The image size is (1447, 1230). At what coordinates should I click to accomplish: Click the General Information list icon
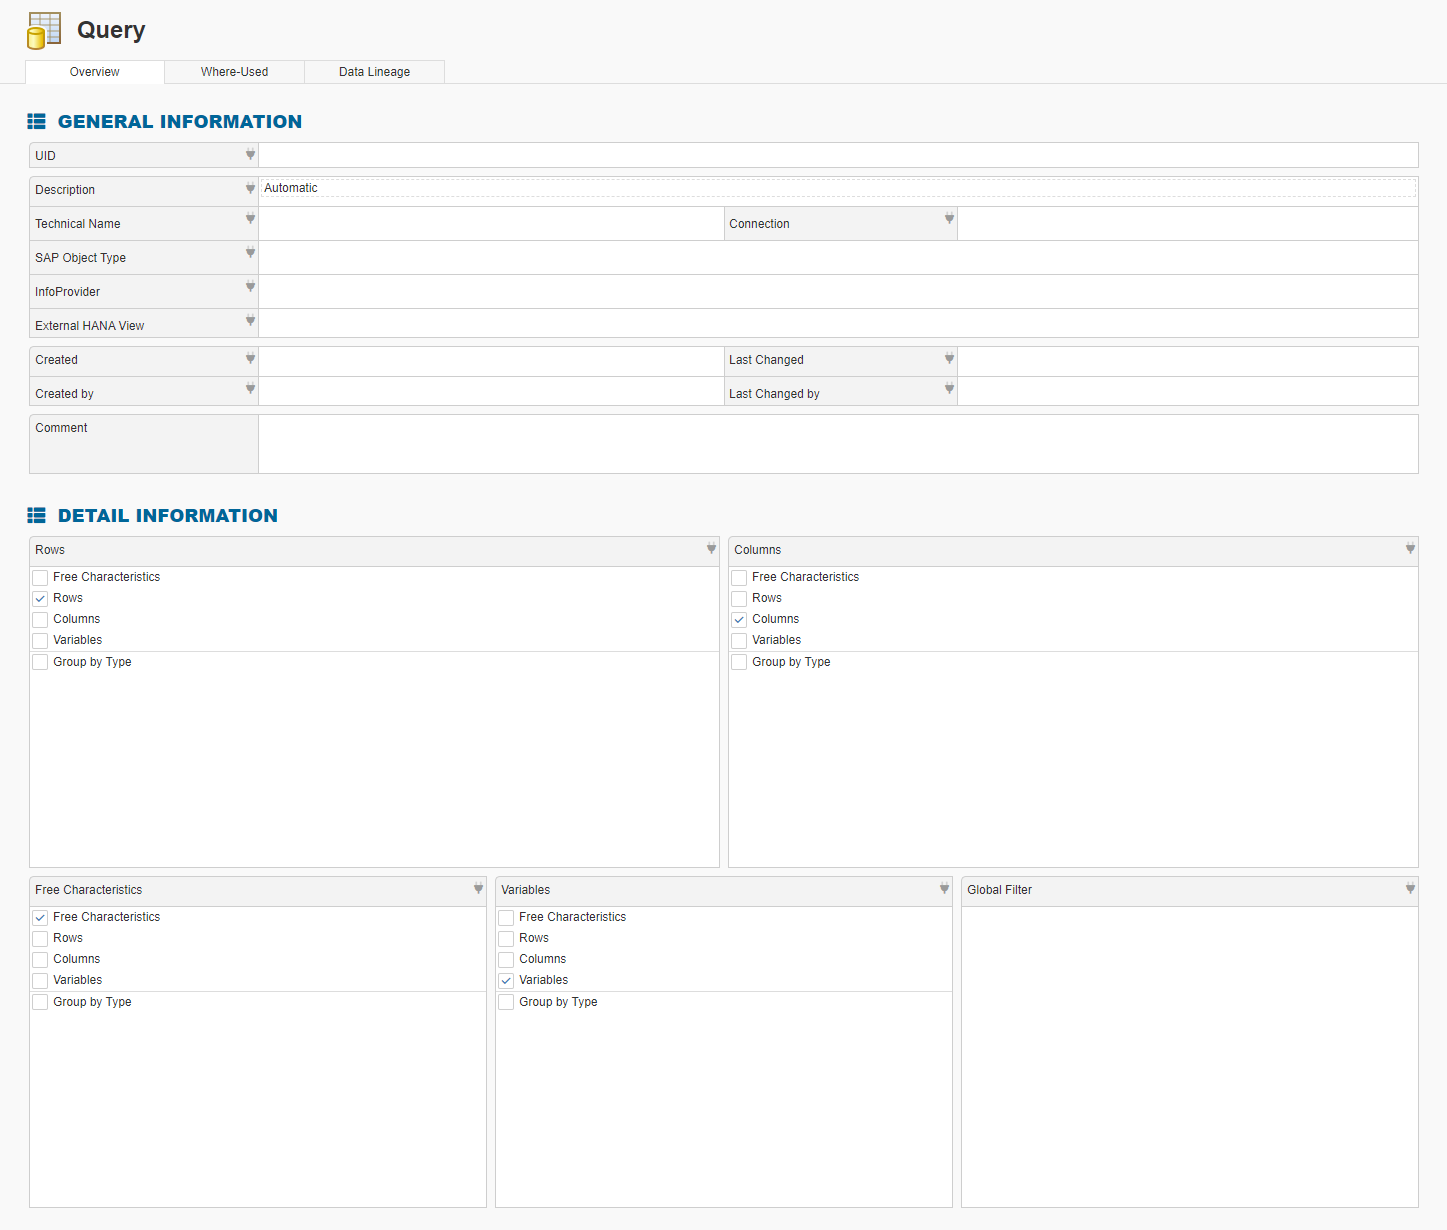pos(37,122)
